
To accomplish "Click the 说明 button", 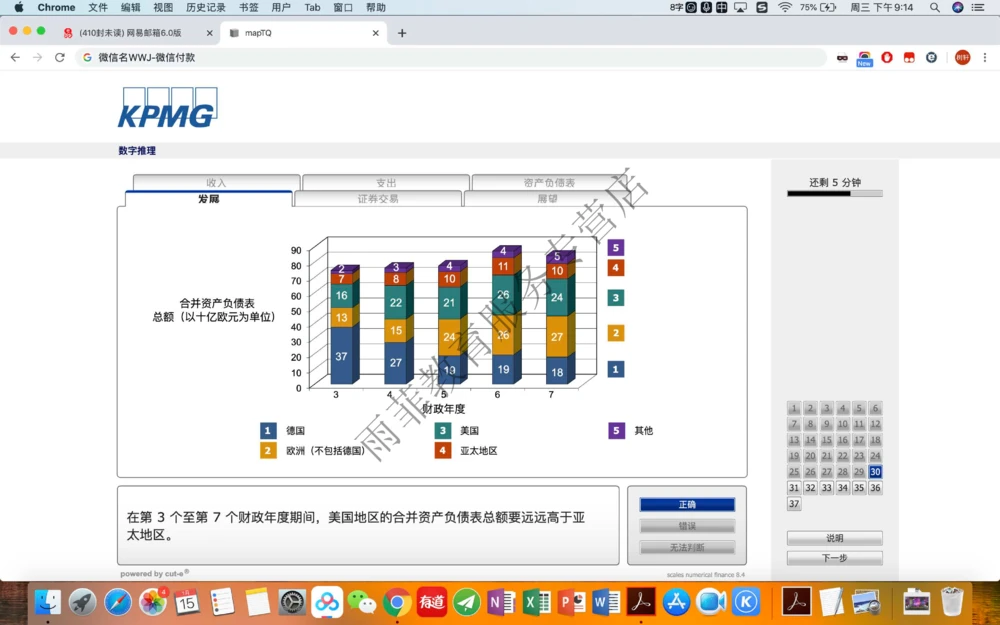I will point(835,537).
